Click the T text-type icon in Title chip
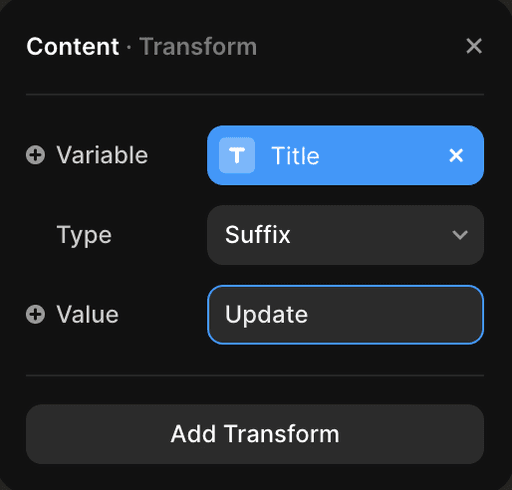The image size is (512, 490). pos(237,155)
